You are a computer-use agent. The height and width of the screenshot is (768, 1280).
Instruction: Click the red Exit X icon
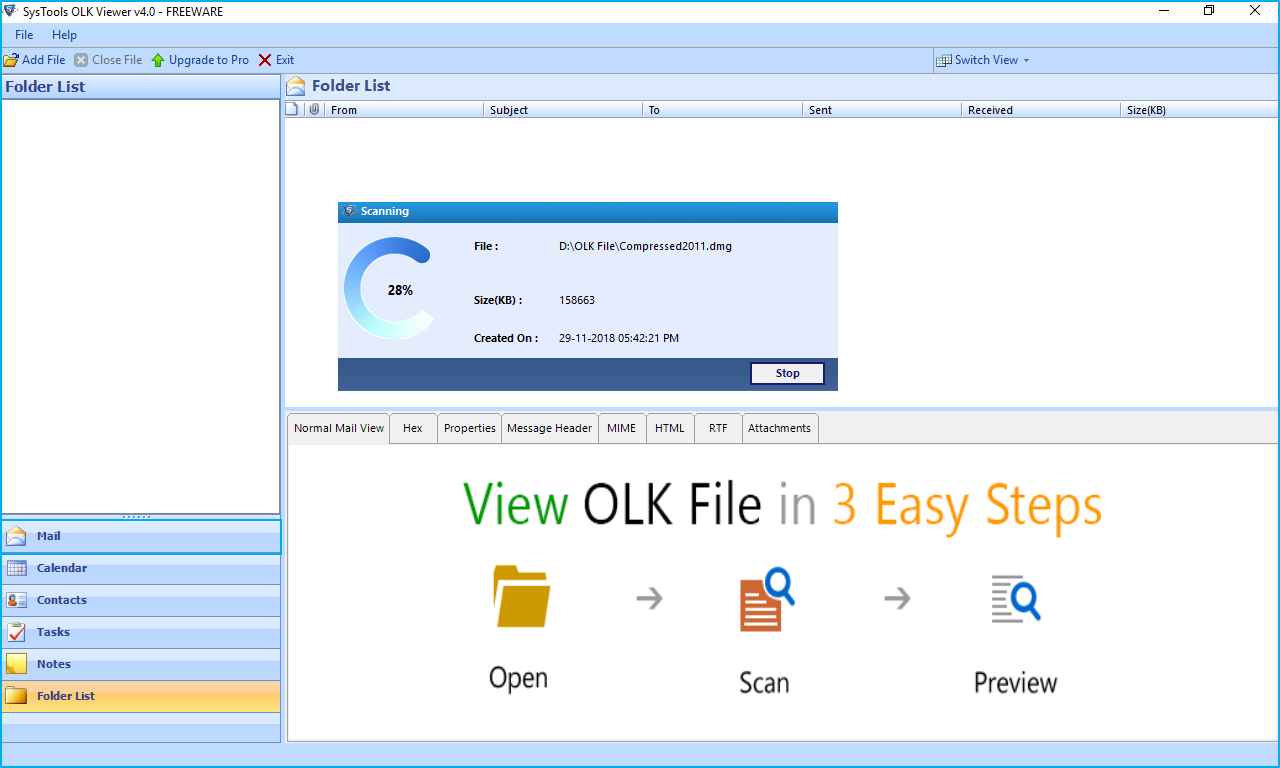(x=265, y=60)
